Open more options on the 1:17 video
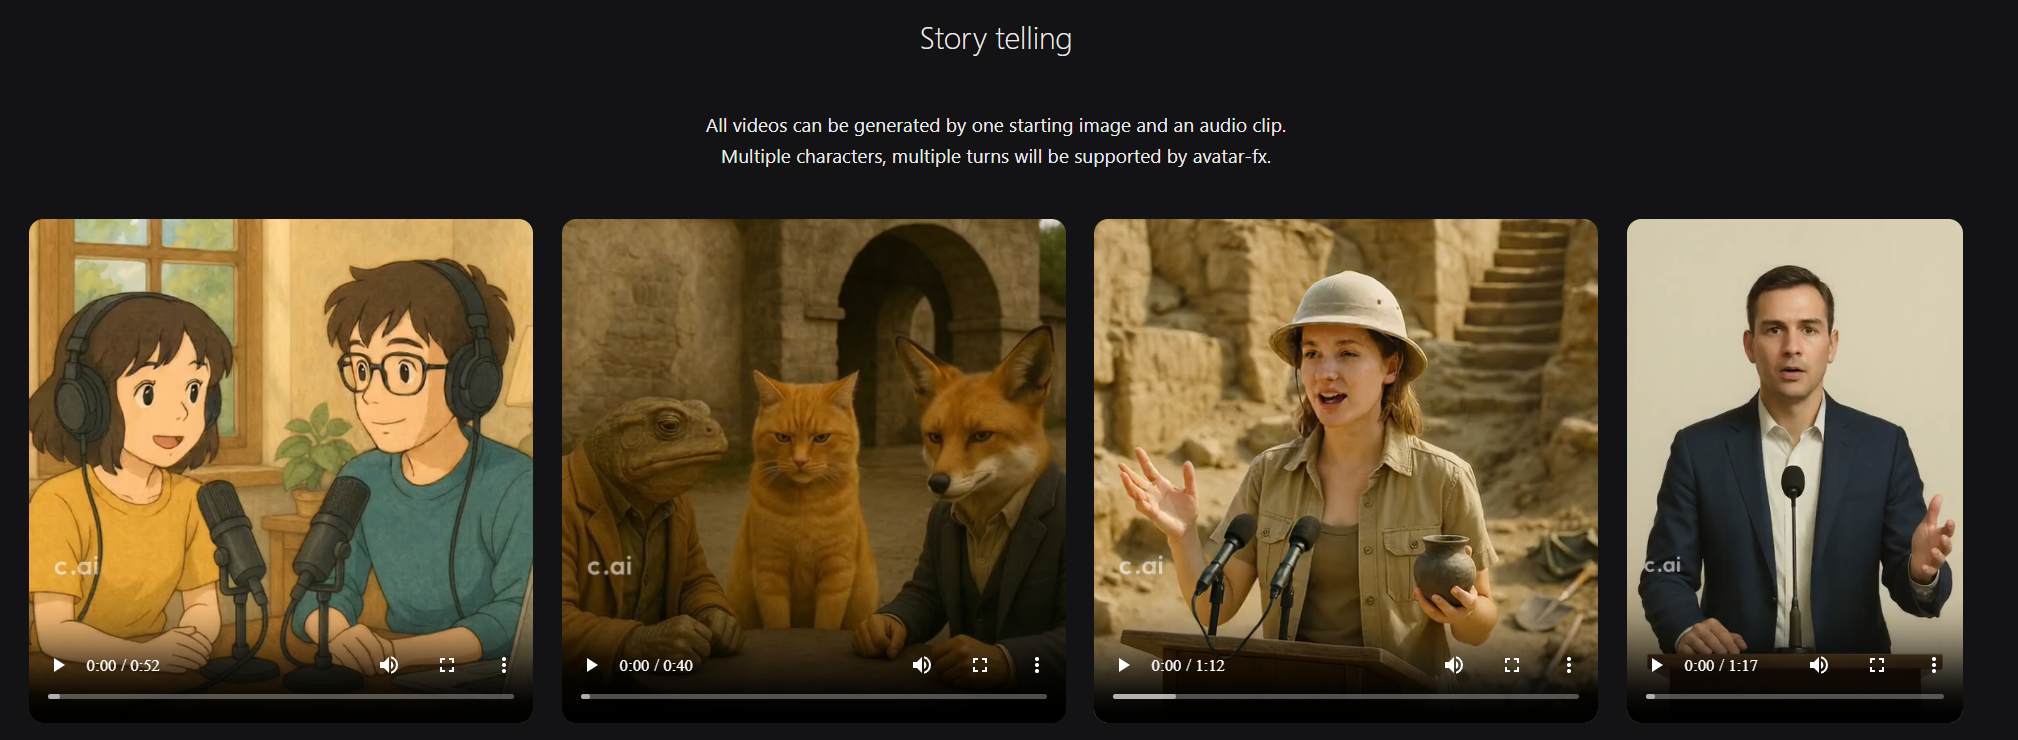 click(1934, 665)
